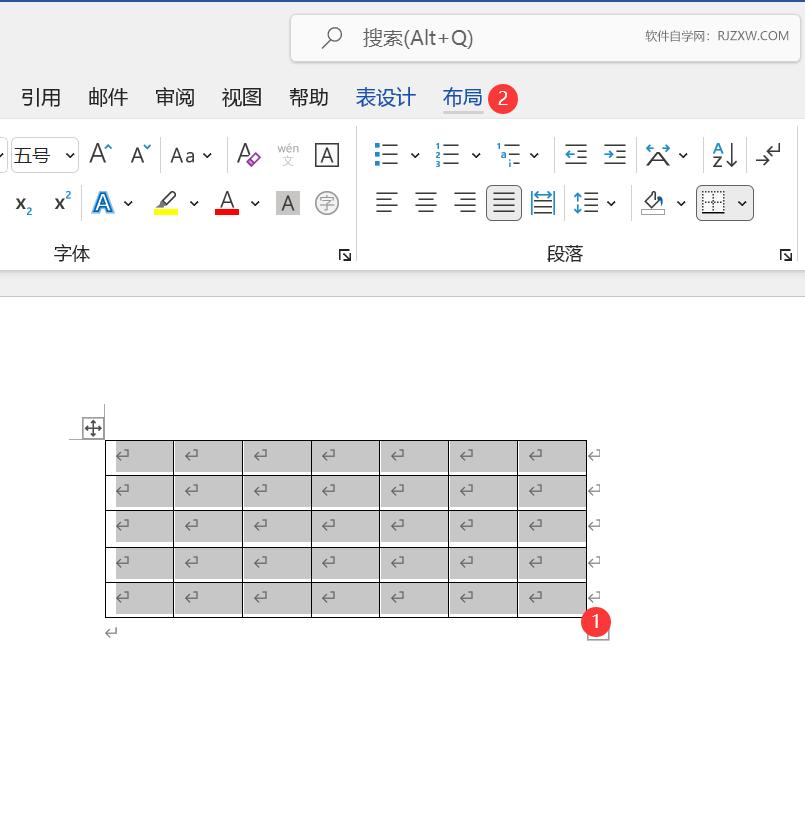Expand the highlight color dropdown arrow
This screenshot has width=805, height=819.
194,203
